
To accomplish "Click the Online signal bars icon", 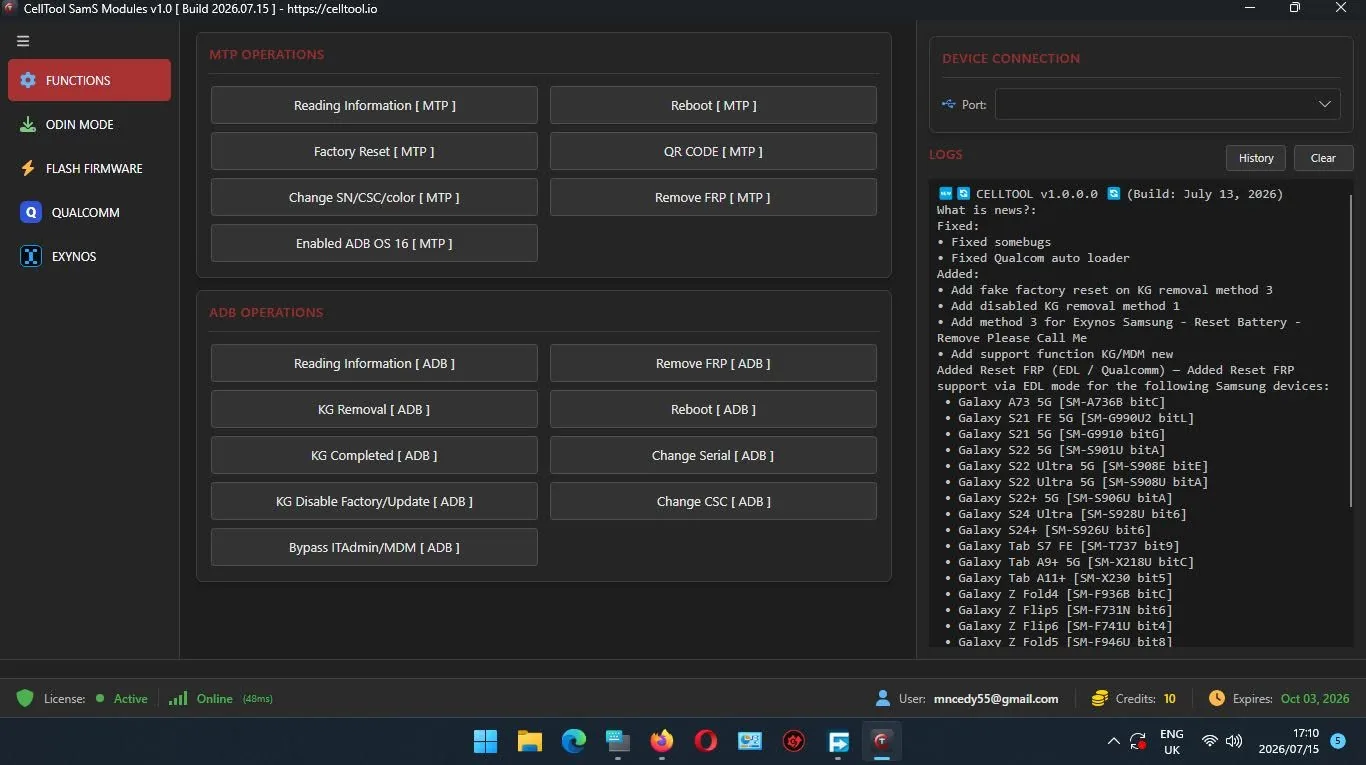I will pyautogui.click(x=178, y=698).
